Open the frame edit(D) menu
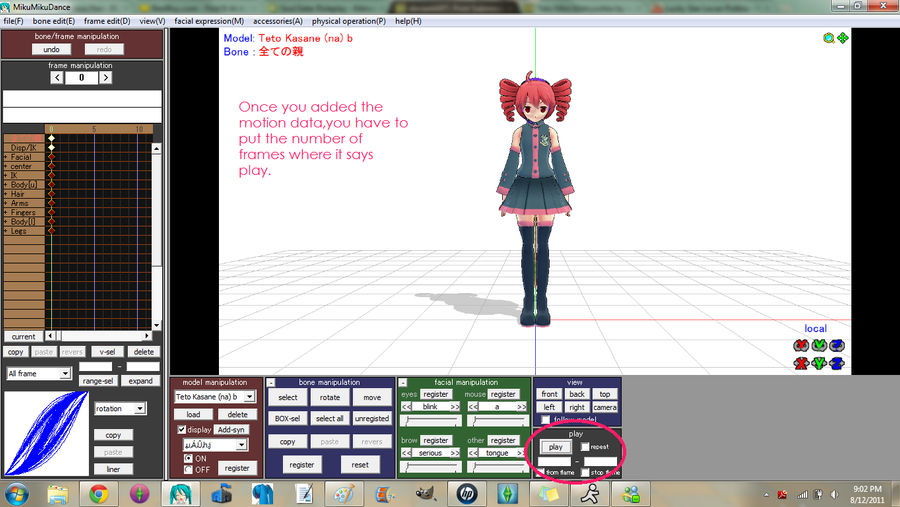The width and height of the screenshot is (900, 507). (x=107, y=21)
